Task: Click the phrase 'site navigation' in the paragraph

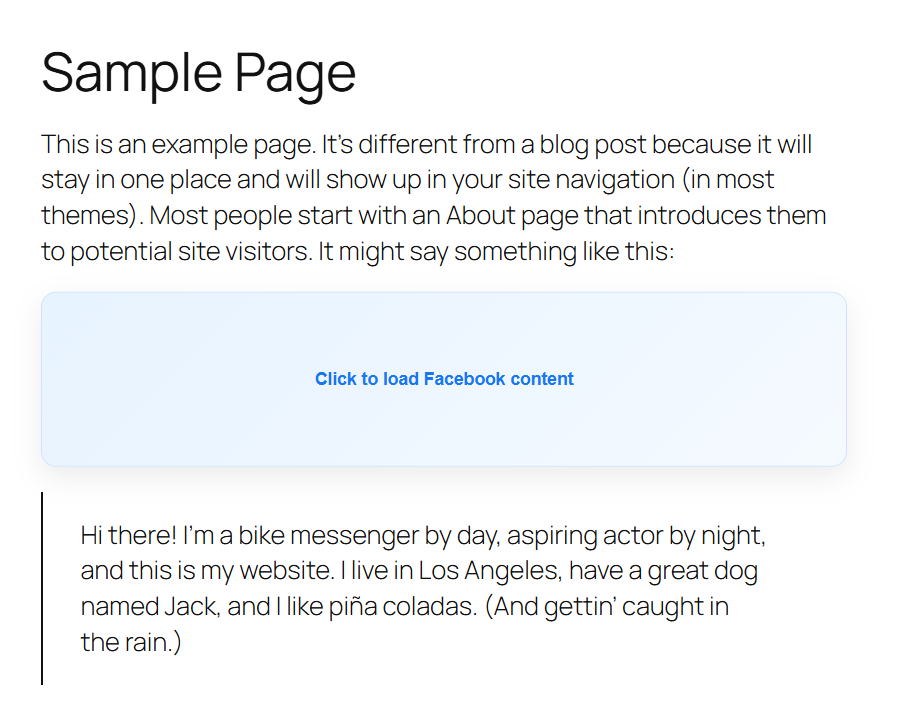Action: point(588,179)
